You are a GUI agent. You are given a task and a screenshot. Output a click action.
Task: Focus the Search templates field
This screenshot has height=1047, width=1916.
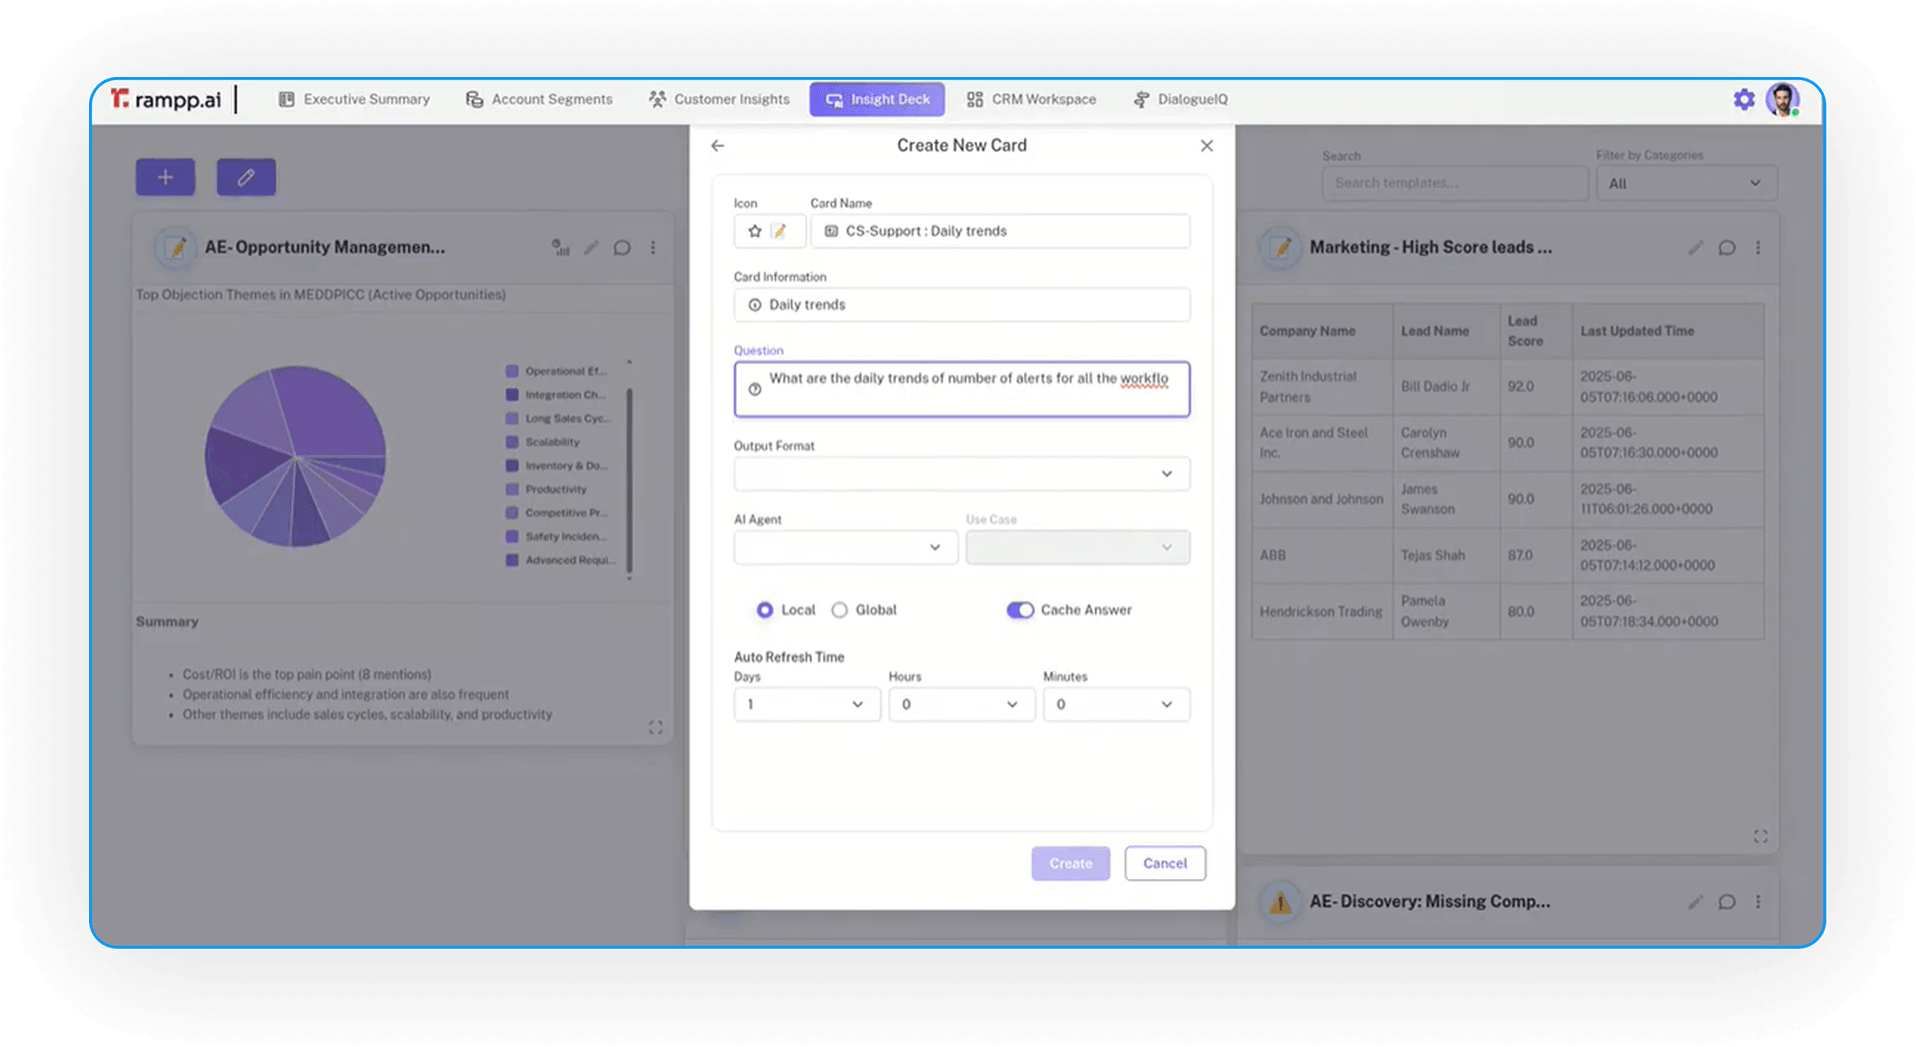[1455, 184]
